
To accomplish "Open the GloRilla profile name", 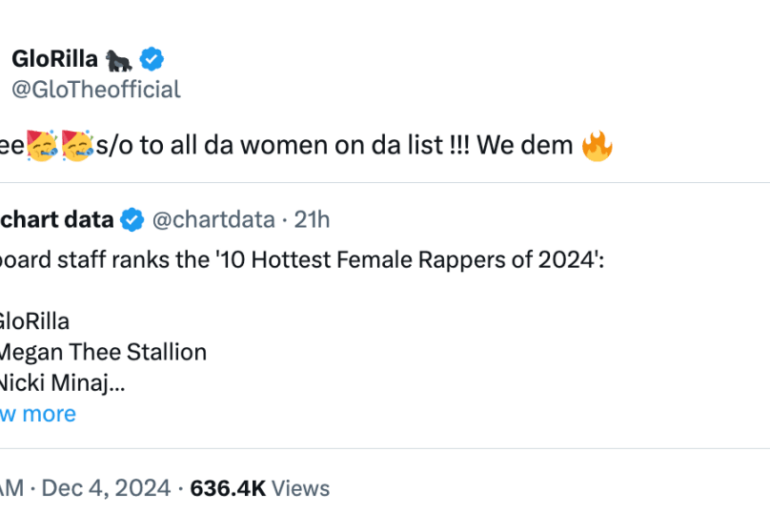I will [x=55, y=59].
